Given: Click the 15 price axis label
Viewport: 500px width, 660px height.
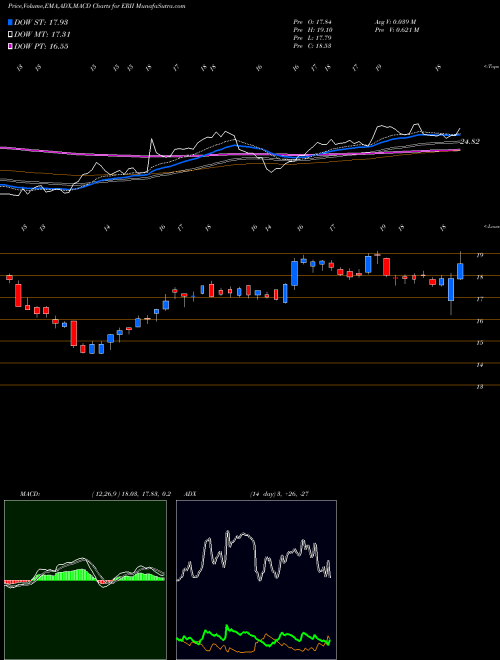Looking at the screenshot, I should pos(479,343).
